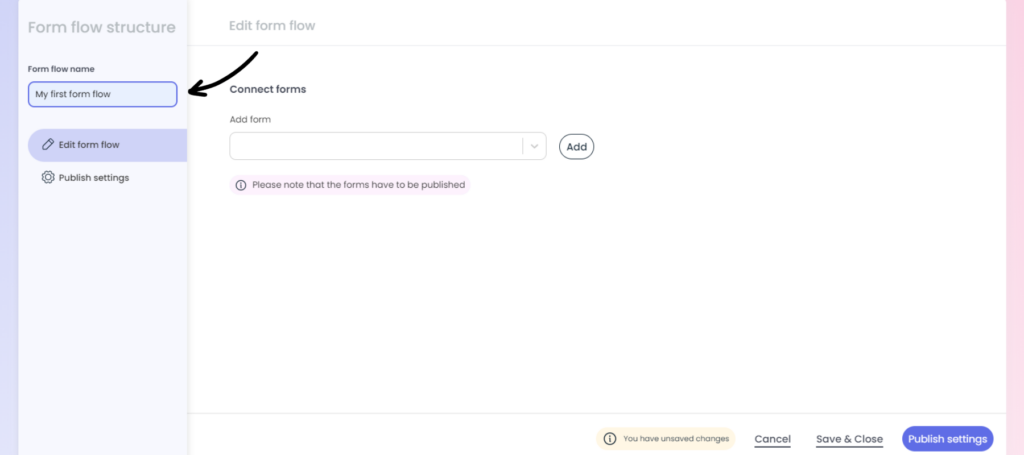Expand the Add form dropdown chevron
The width and height of the screenshot is (1024, 455).
535,146
